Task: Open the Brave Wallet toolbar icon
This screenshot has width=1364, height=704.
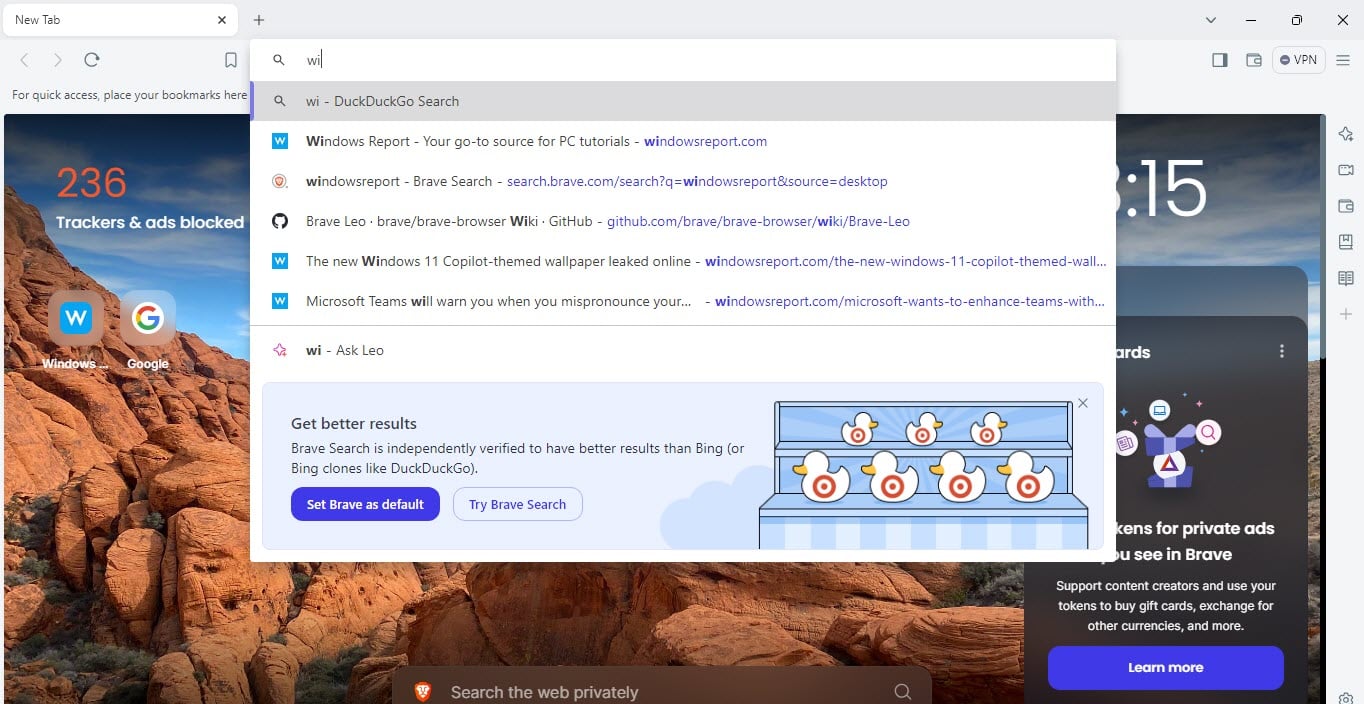Action: tap(1253, 60)
